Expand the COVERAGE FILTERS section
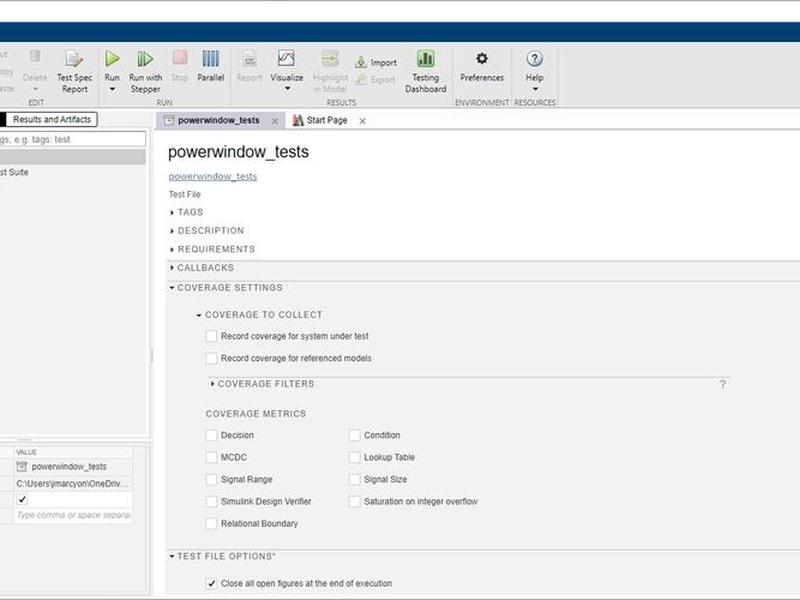The image size is (800, 600). click(212, 384)
